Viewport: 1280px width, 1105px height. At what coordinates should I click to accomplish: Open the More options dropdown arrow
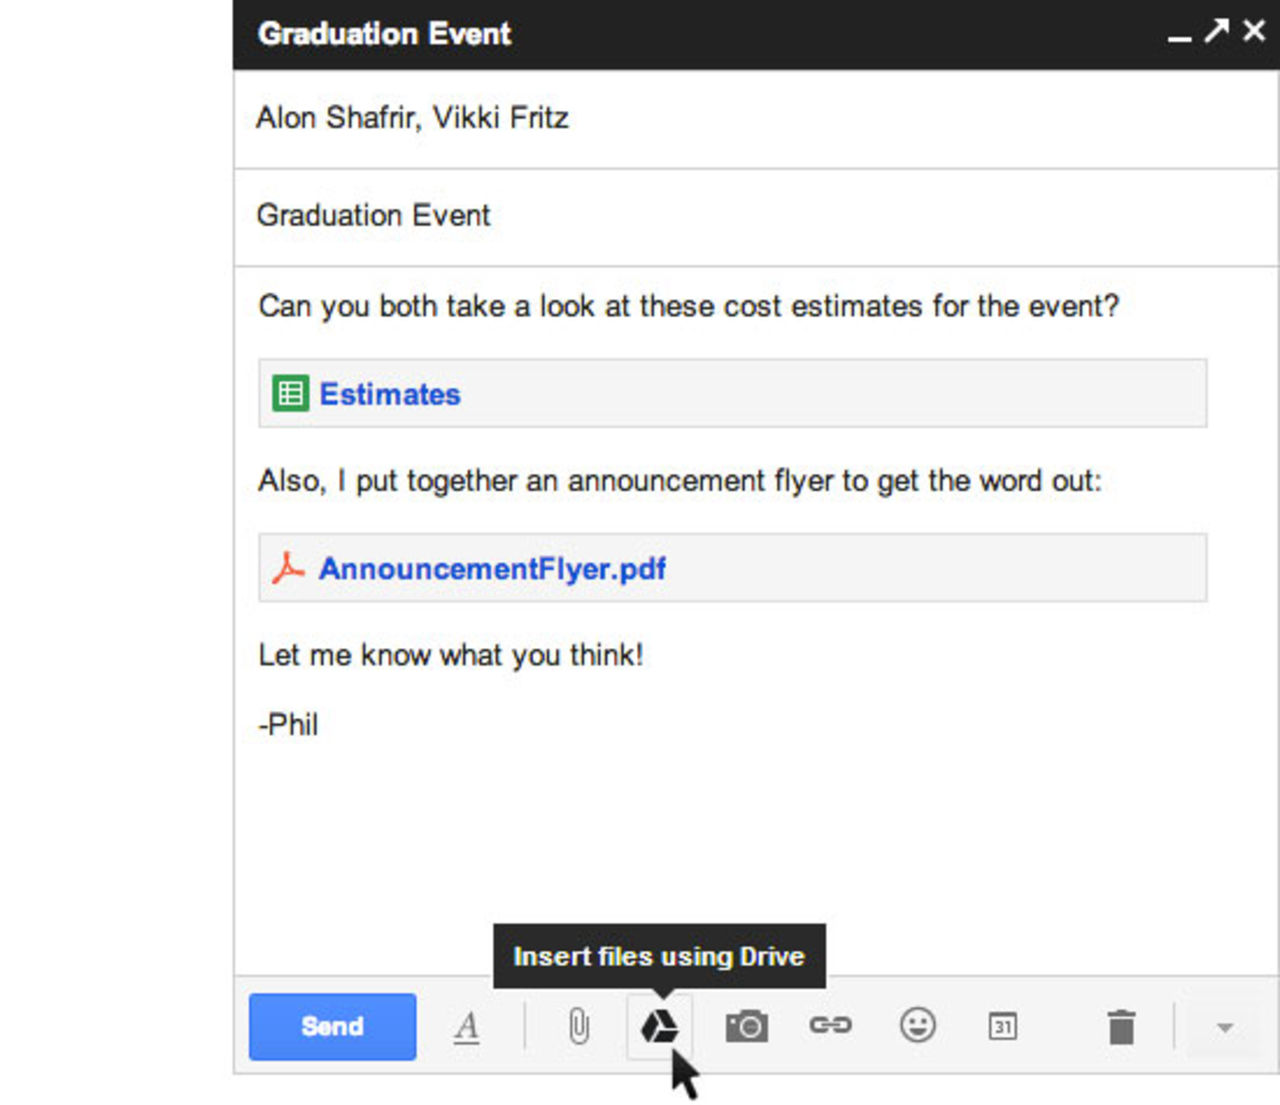pos(1224,1026)
